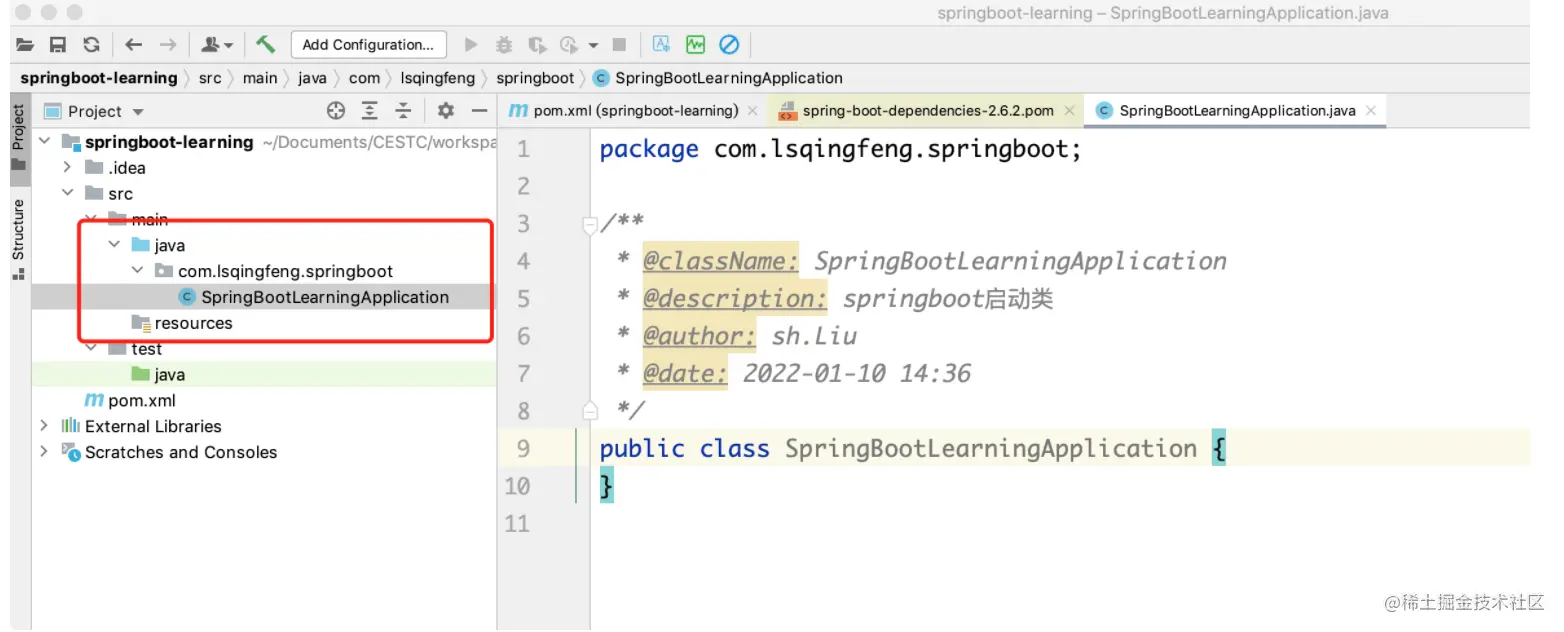
Task: Select the pom.xml file in the project tree
Action: tap(130, 400)
